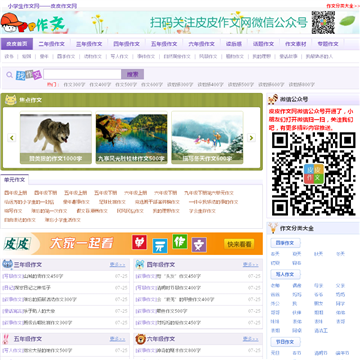Click the deer icon beside 作文分类大全 heading
The height and width of the screenshot is (360, 360).
point(273,228)
